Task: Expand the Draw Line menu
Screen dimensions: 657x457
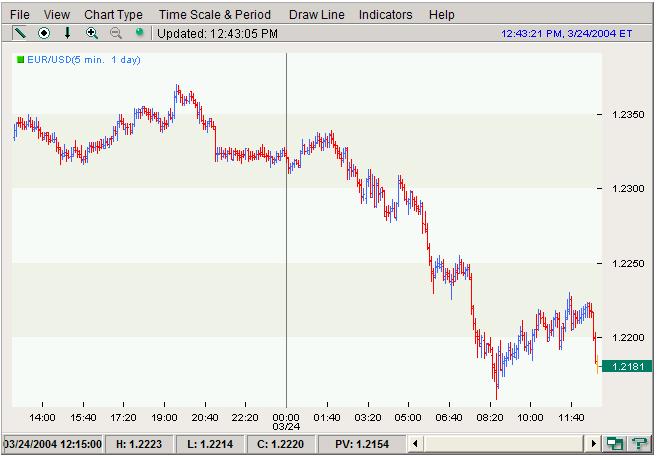Action: pyautogui.click(x=316, y=15)
